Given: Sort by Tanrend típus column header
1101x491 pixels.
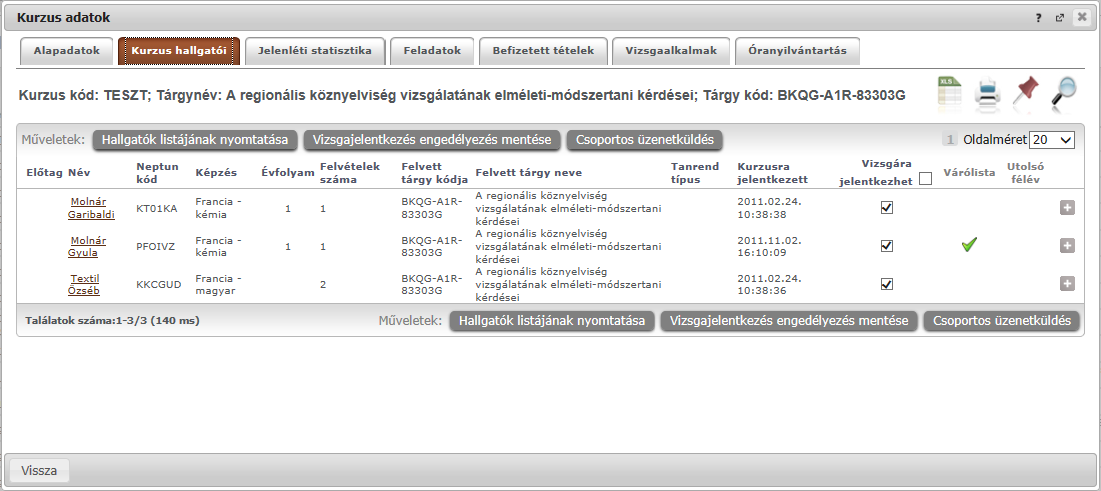Looking at the screenshot, I should coord(695,173).
